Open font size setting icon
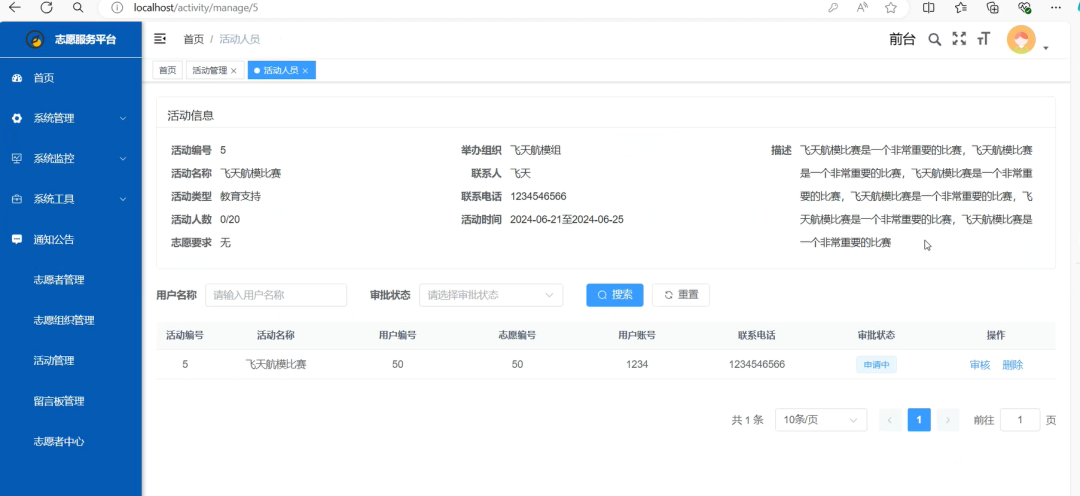 tap(983, 39)
